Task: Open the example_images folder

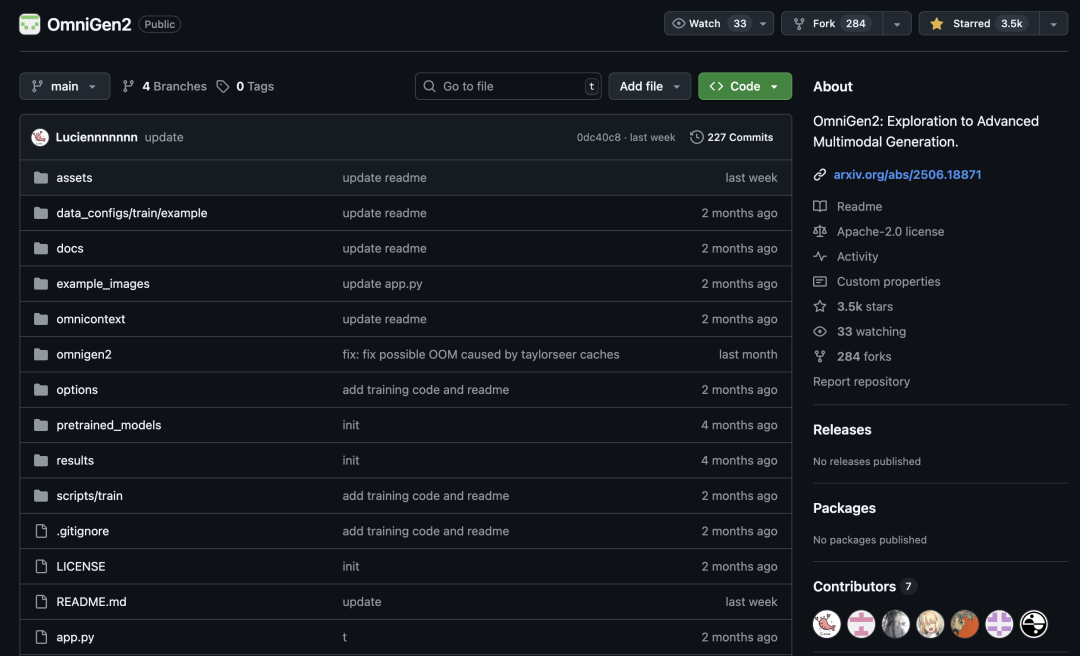Action: (103, 284)
